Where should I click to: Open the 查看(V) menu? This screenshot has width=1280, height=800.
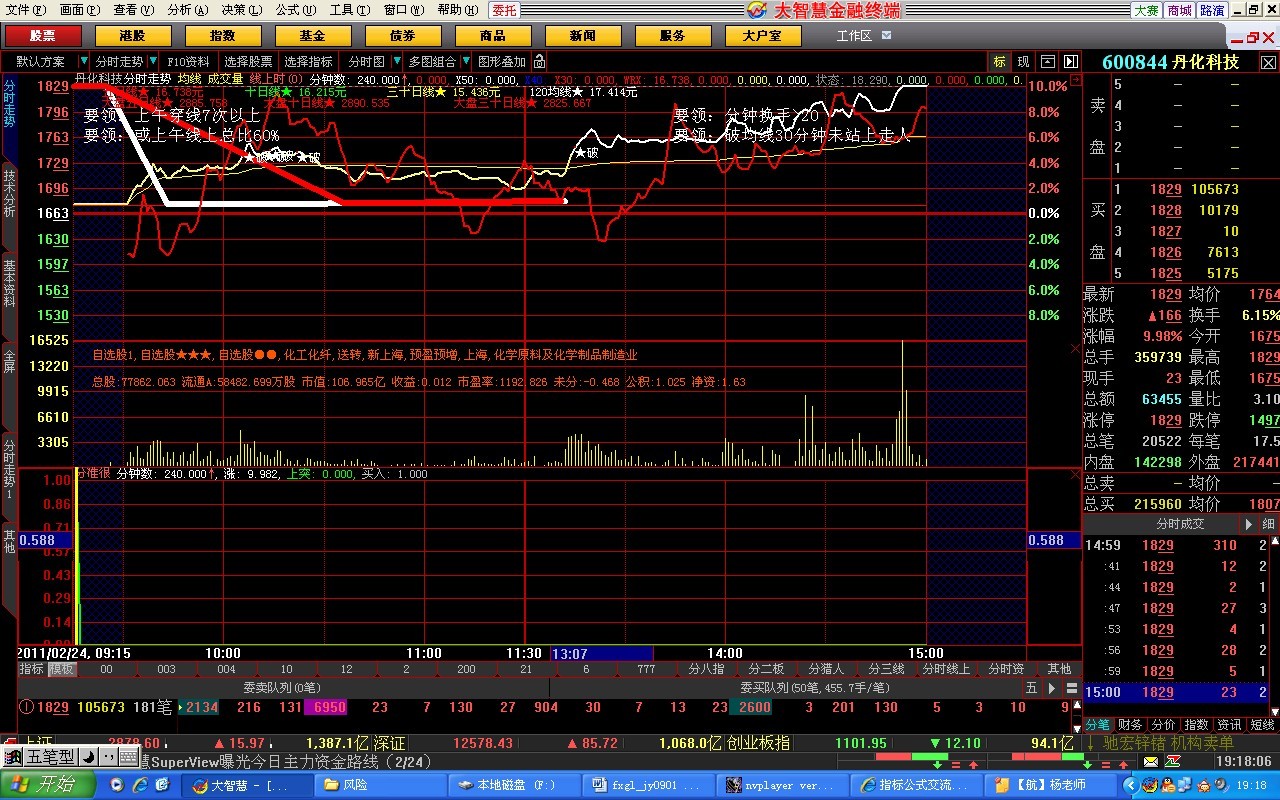(x=133, y=10)
